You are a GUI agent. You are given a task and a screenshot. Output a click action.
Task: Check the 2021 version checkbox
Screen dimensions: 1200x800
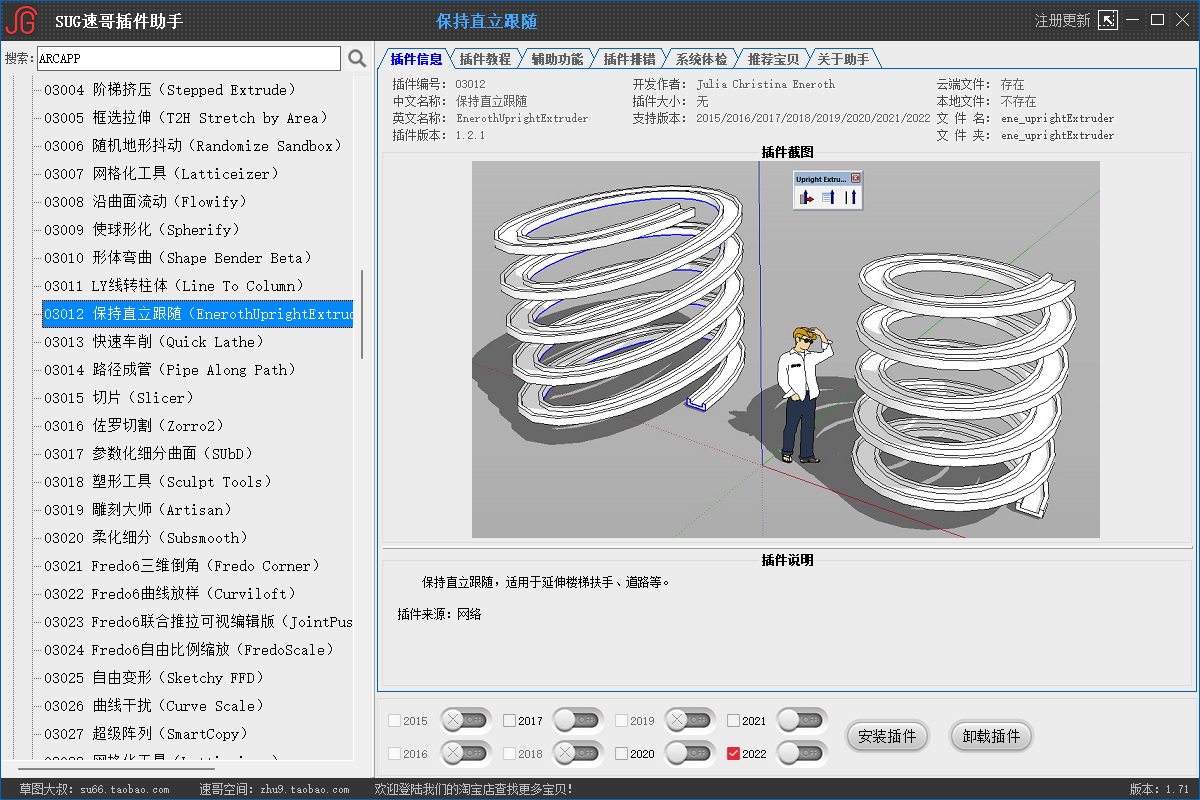734,721
